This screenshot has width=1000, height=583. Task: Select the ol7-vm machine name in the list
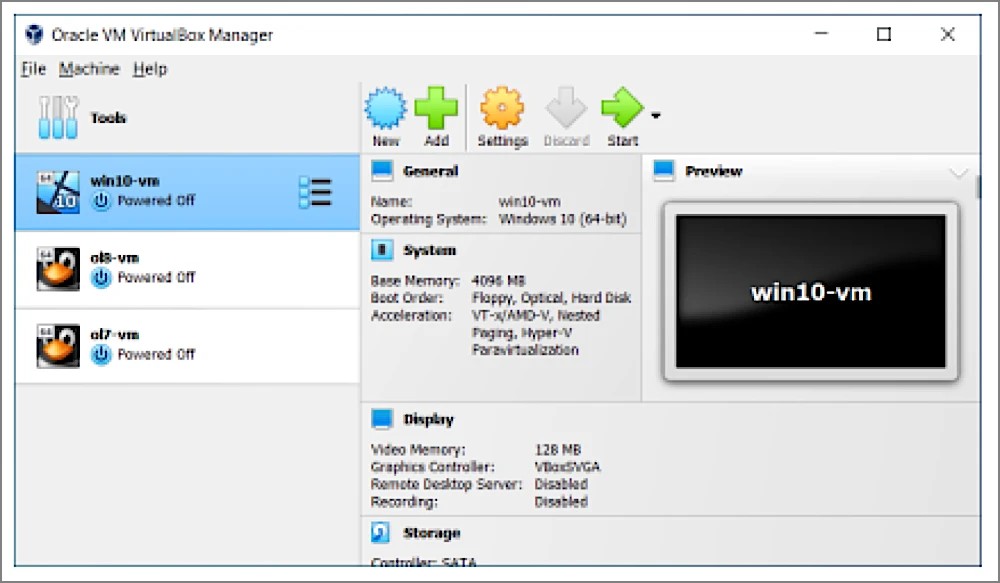(x=115, y=334)
